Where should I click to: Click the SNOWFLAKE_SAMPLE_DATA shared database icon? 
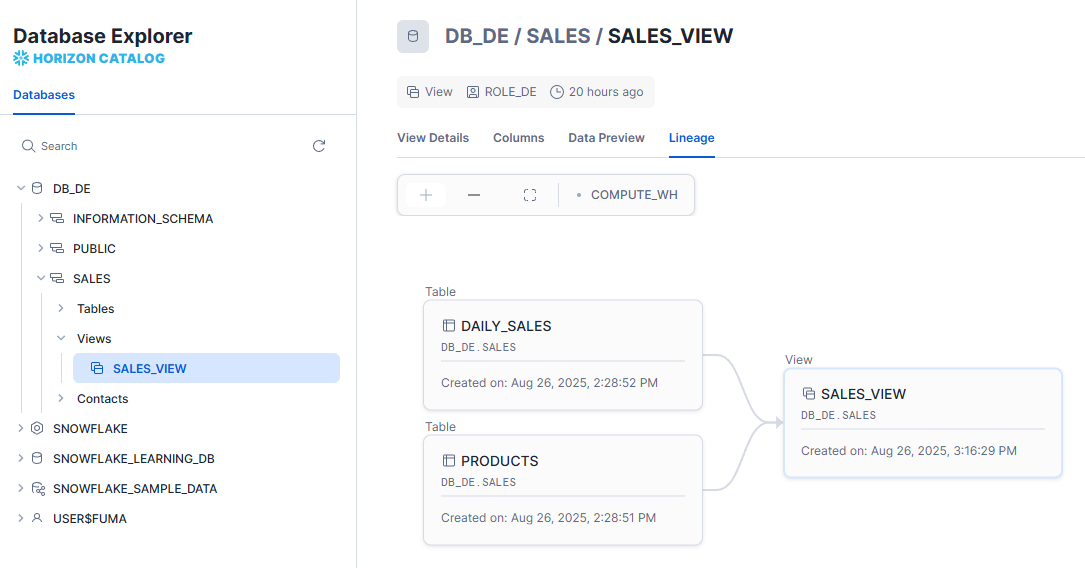[x=37, y=489]
